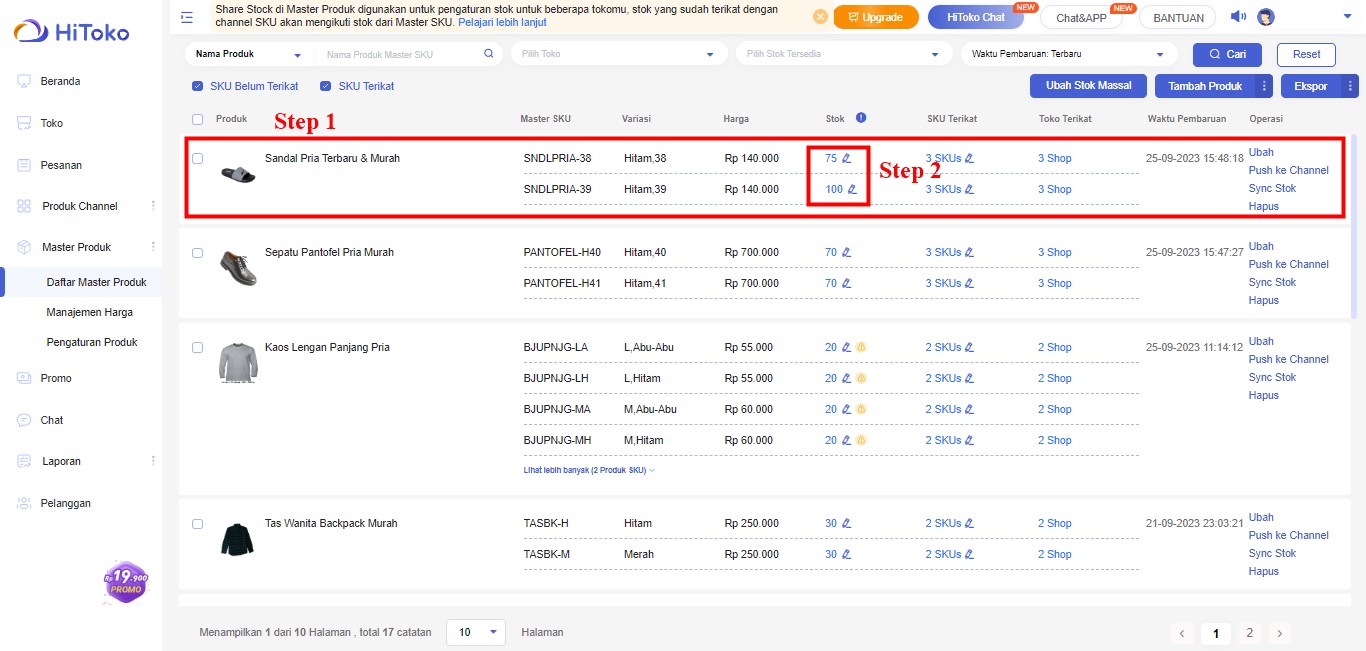Open Manajemen Harga in the sidebar

point(89,312)
